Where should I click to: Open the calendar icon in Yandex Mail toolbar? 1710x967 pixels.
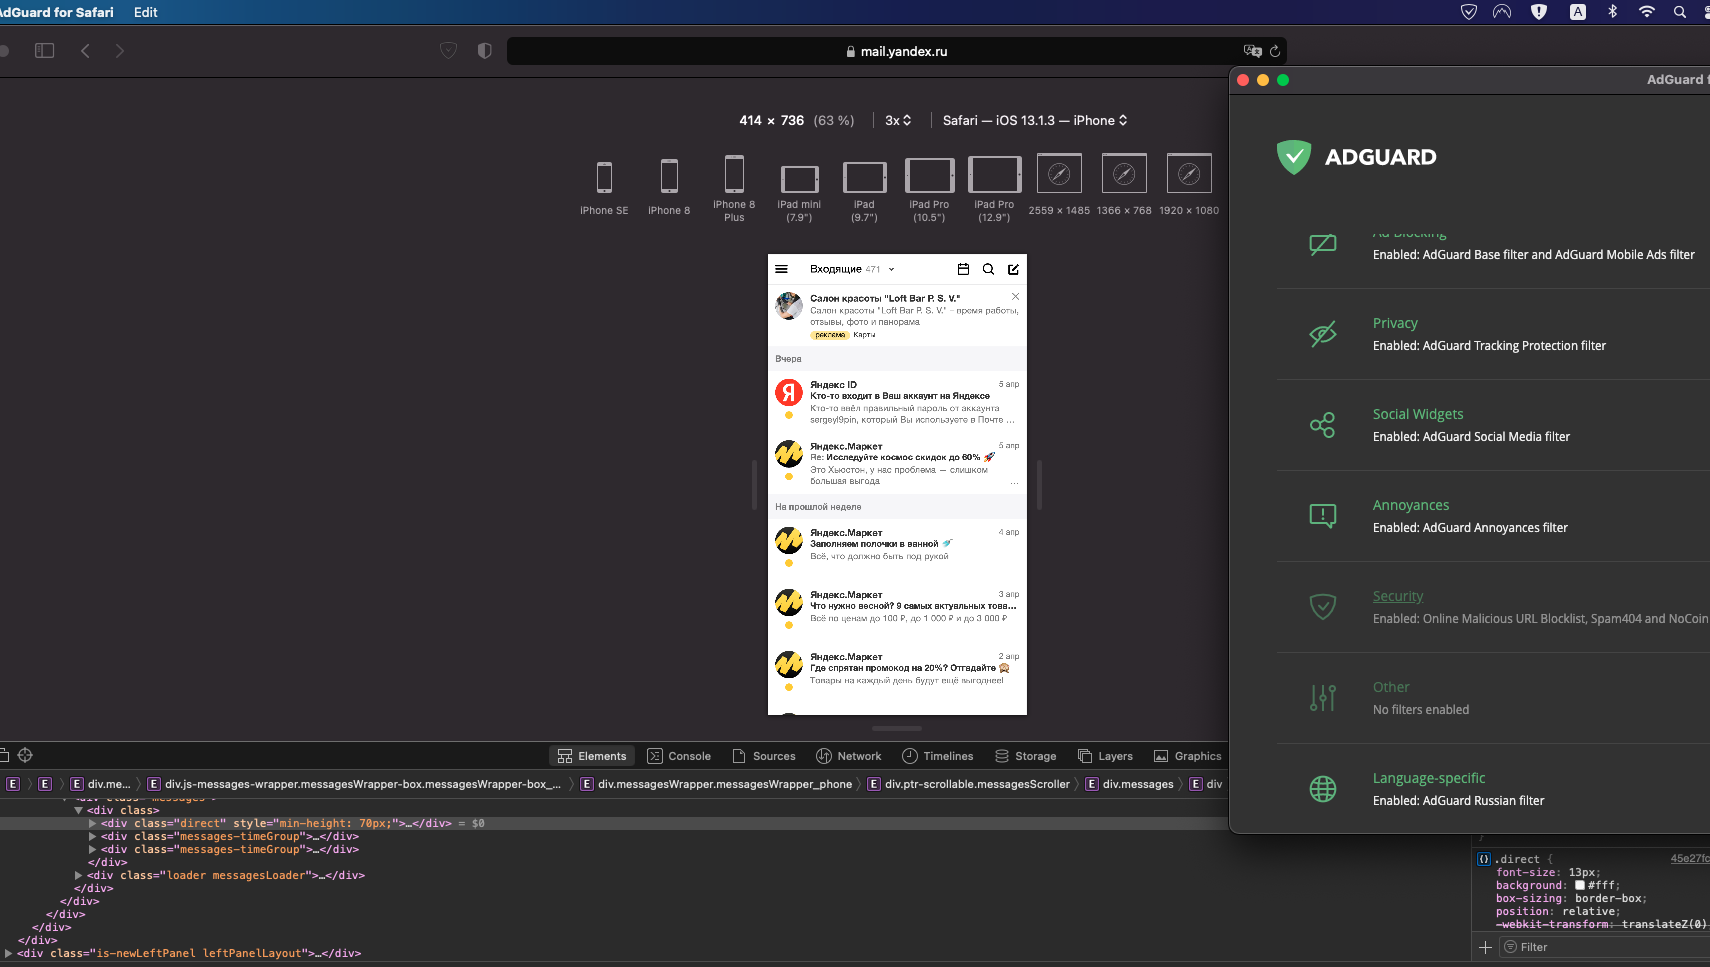click(963, 269)
